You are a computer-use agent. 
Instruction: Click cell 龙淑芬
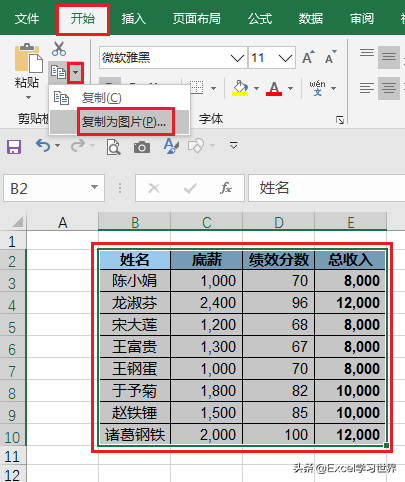(x=135, y=303)
